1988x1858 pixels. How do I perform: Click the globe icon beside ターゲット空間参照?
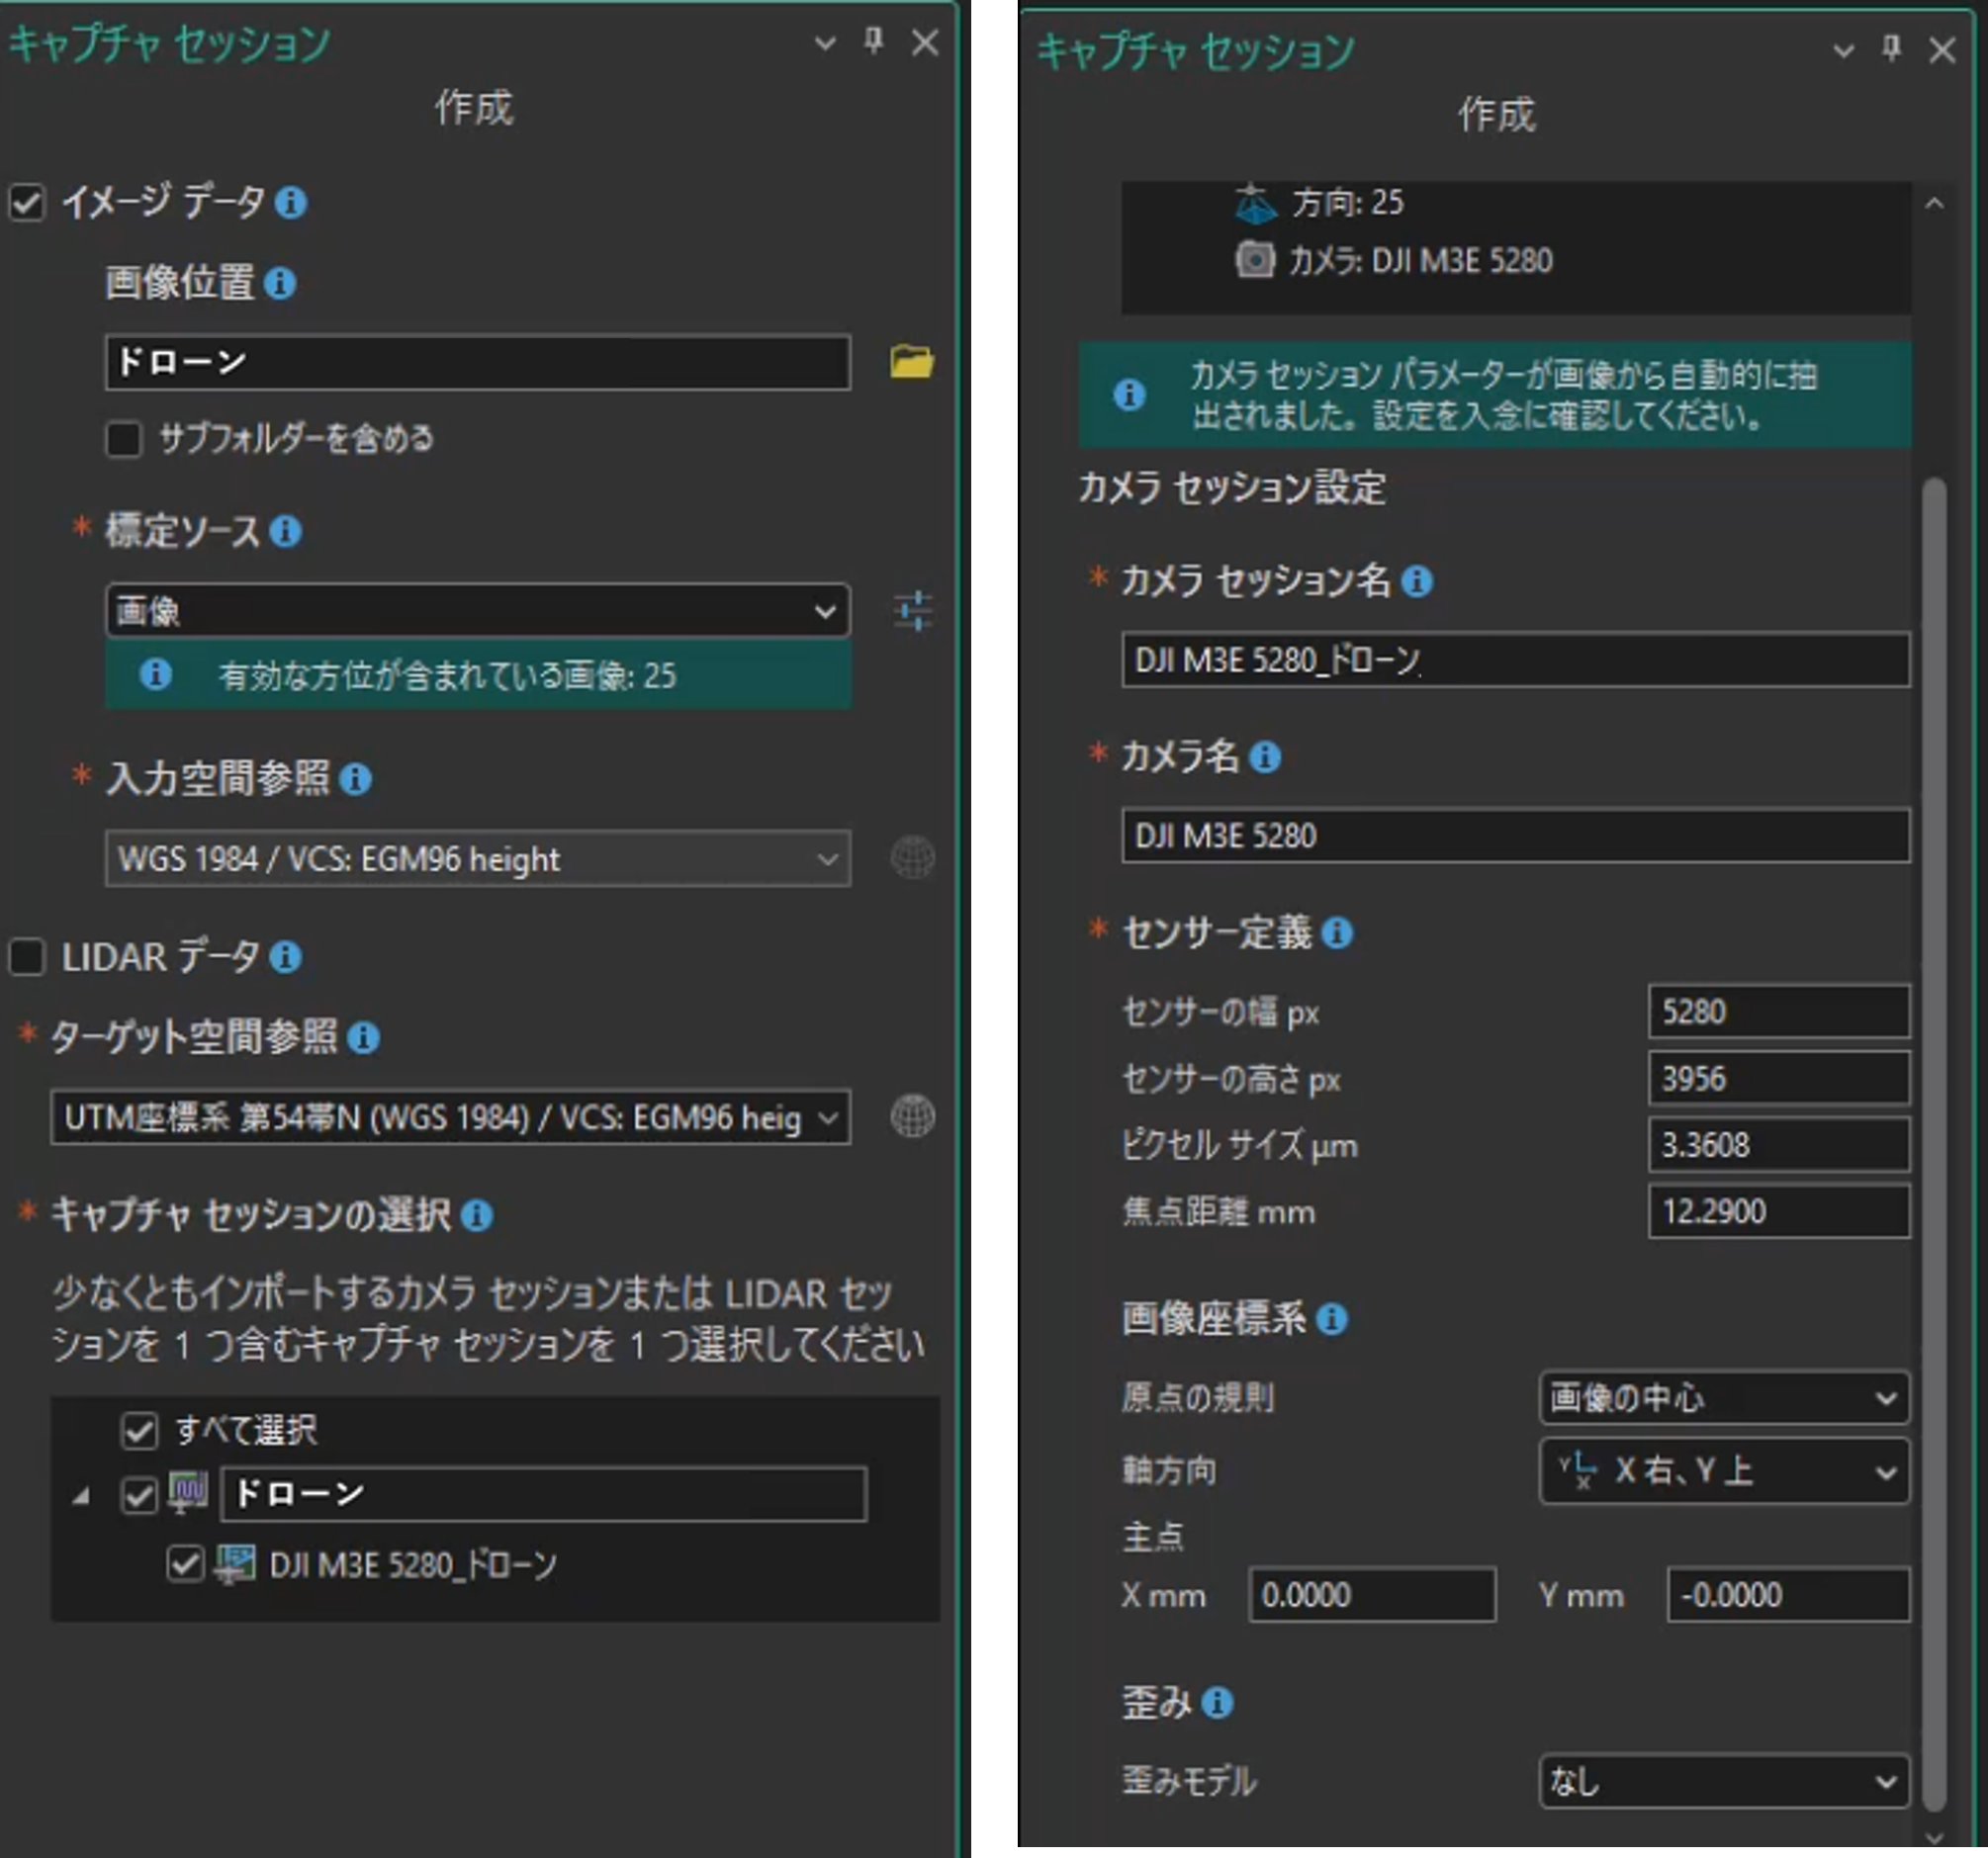pyautogui.click(x=912, y=1117)
